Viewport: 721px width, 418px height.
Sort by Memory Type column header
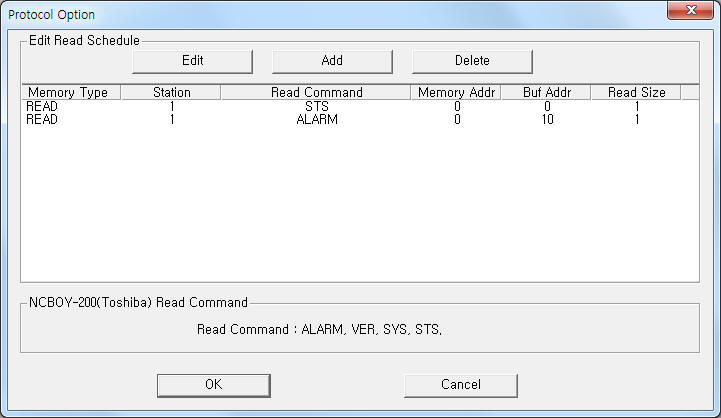click(x=68, y=92)
